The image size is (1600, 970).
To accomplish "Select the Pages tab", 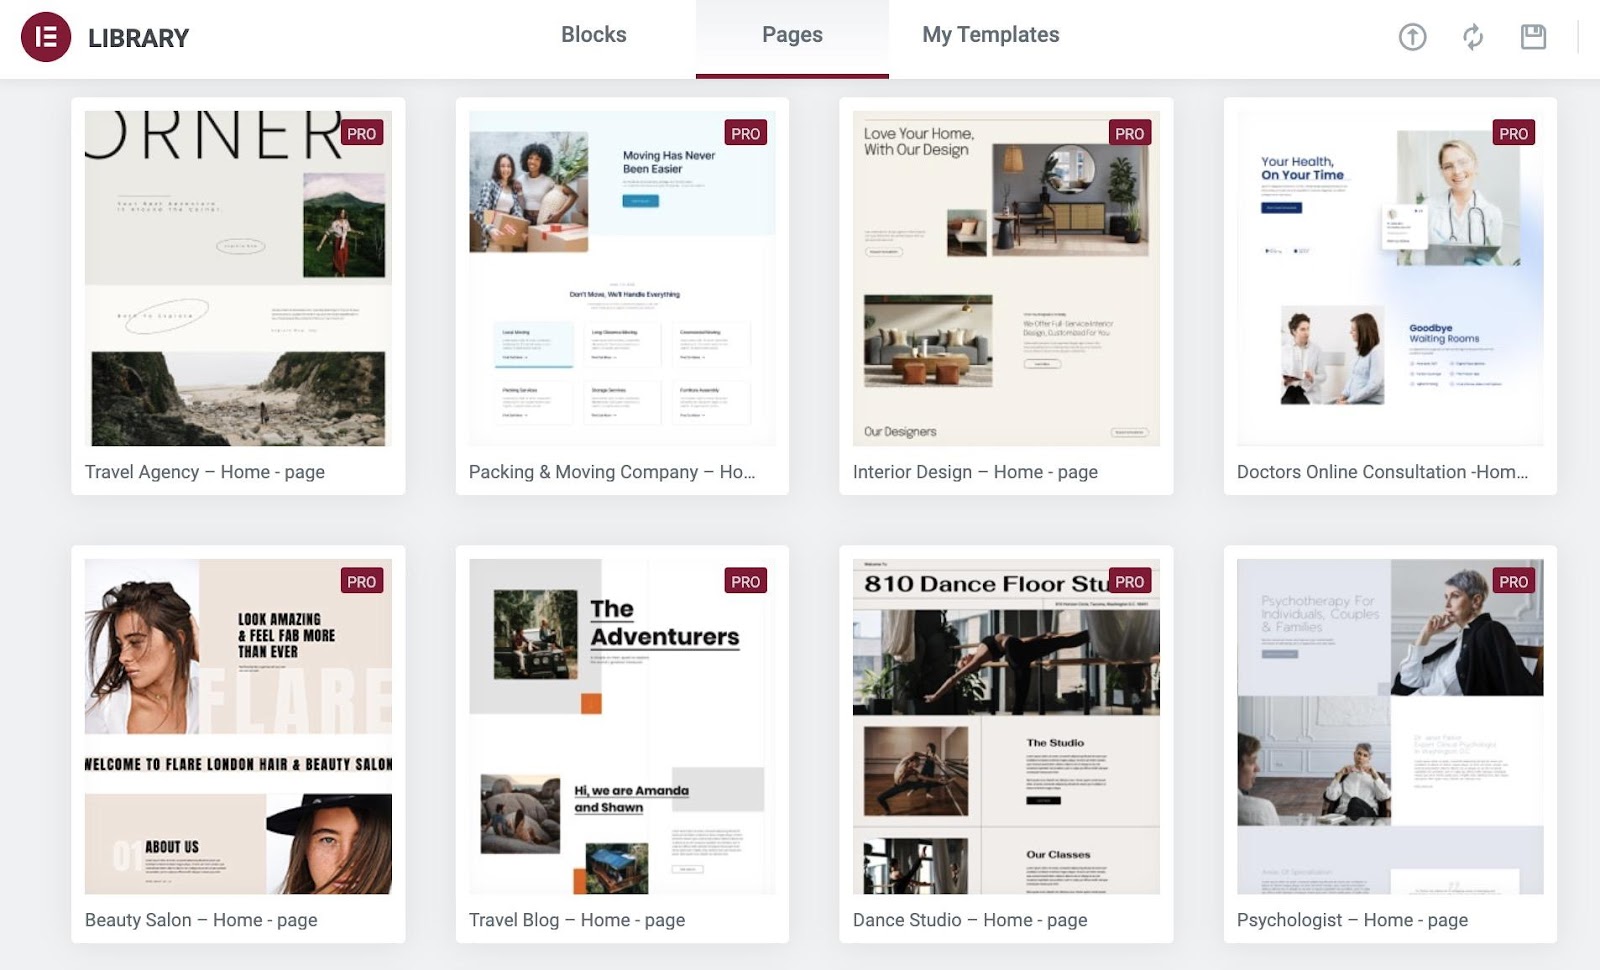I will click(x=791, y=34).
